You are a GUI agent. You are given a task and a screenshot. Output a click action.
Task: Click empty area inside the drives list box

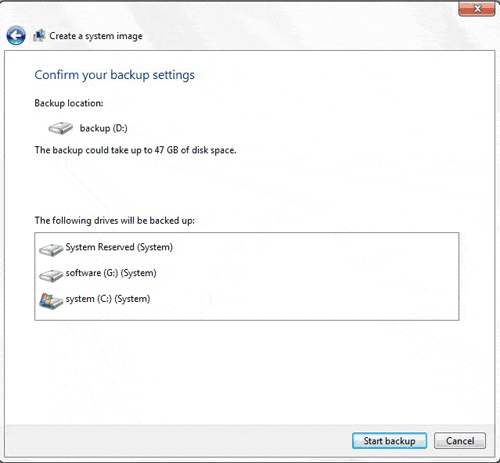tap(300, 277)
